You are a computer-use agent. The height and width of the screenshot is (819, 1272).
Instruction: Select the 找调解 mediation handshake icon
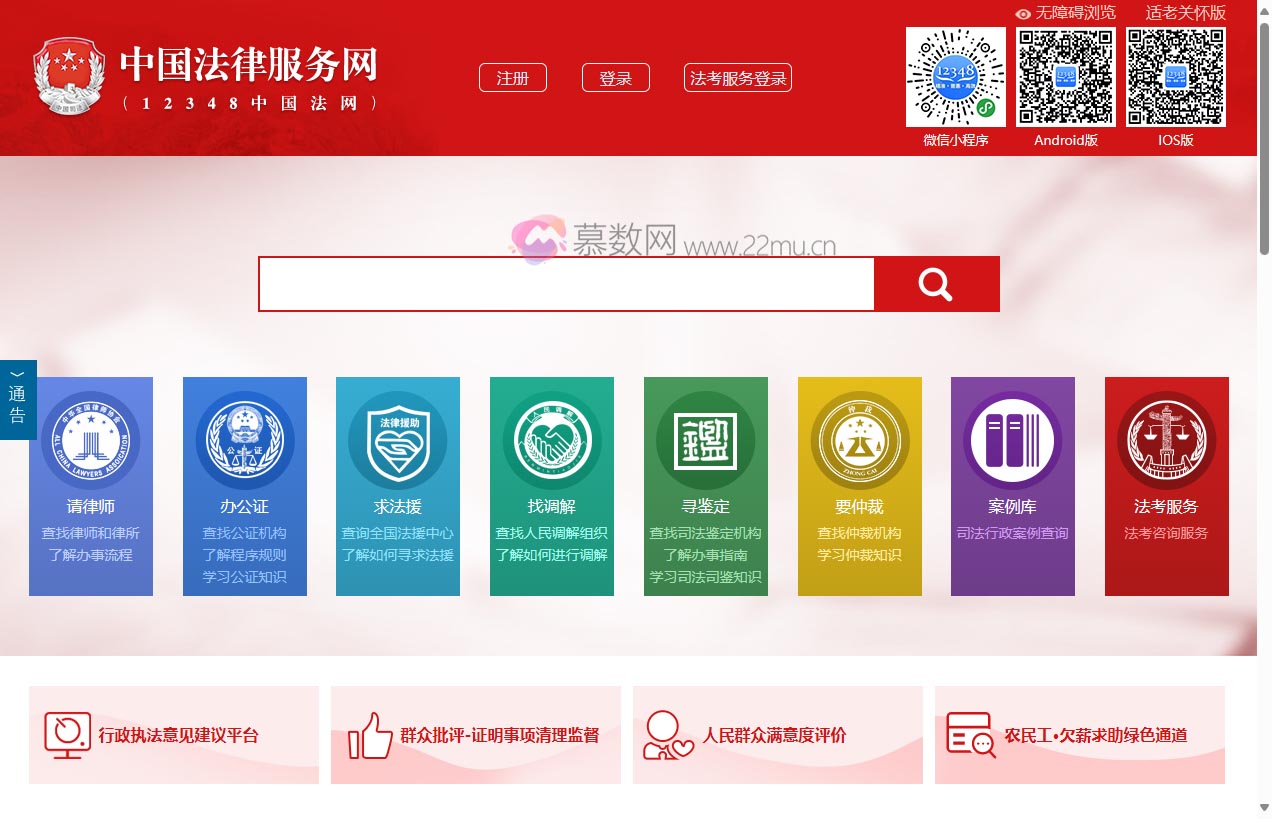tap(552, 438)
